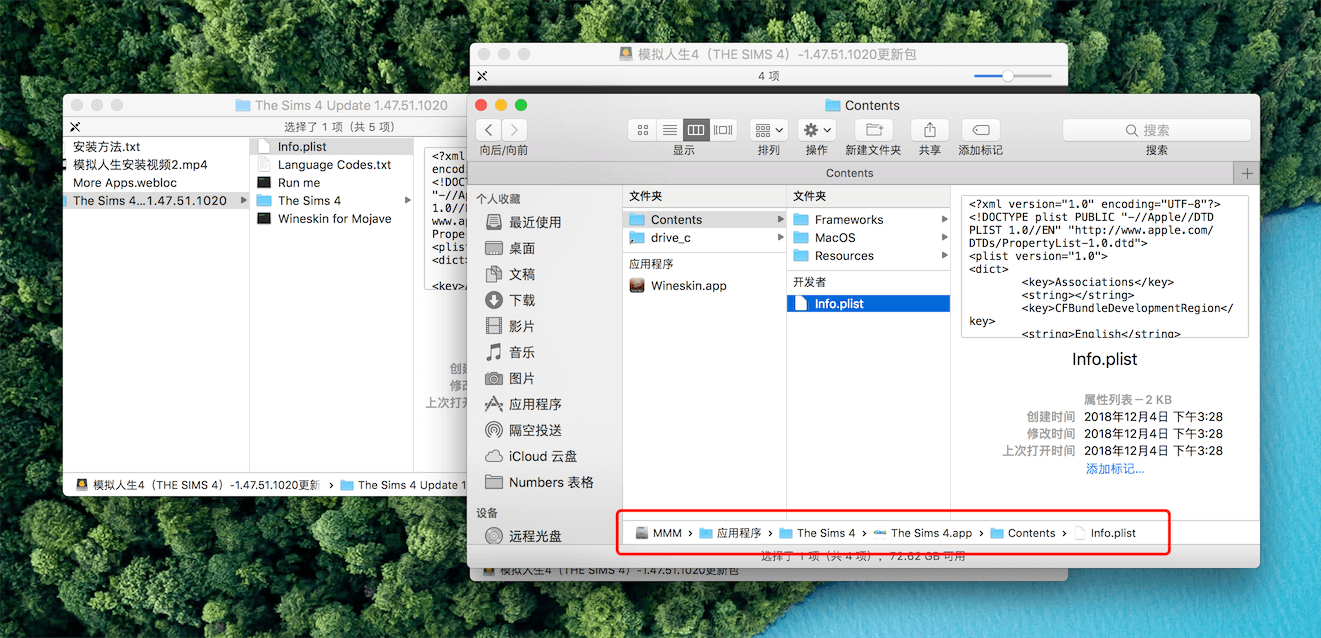
Task: Open Recents (最近使用) in sidebar
Action: click(x=534, y=222)
